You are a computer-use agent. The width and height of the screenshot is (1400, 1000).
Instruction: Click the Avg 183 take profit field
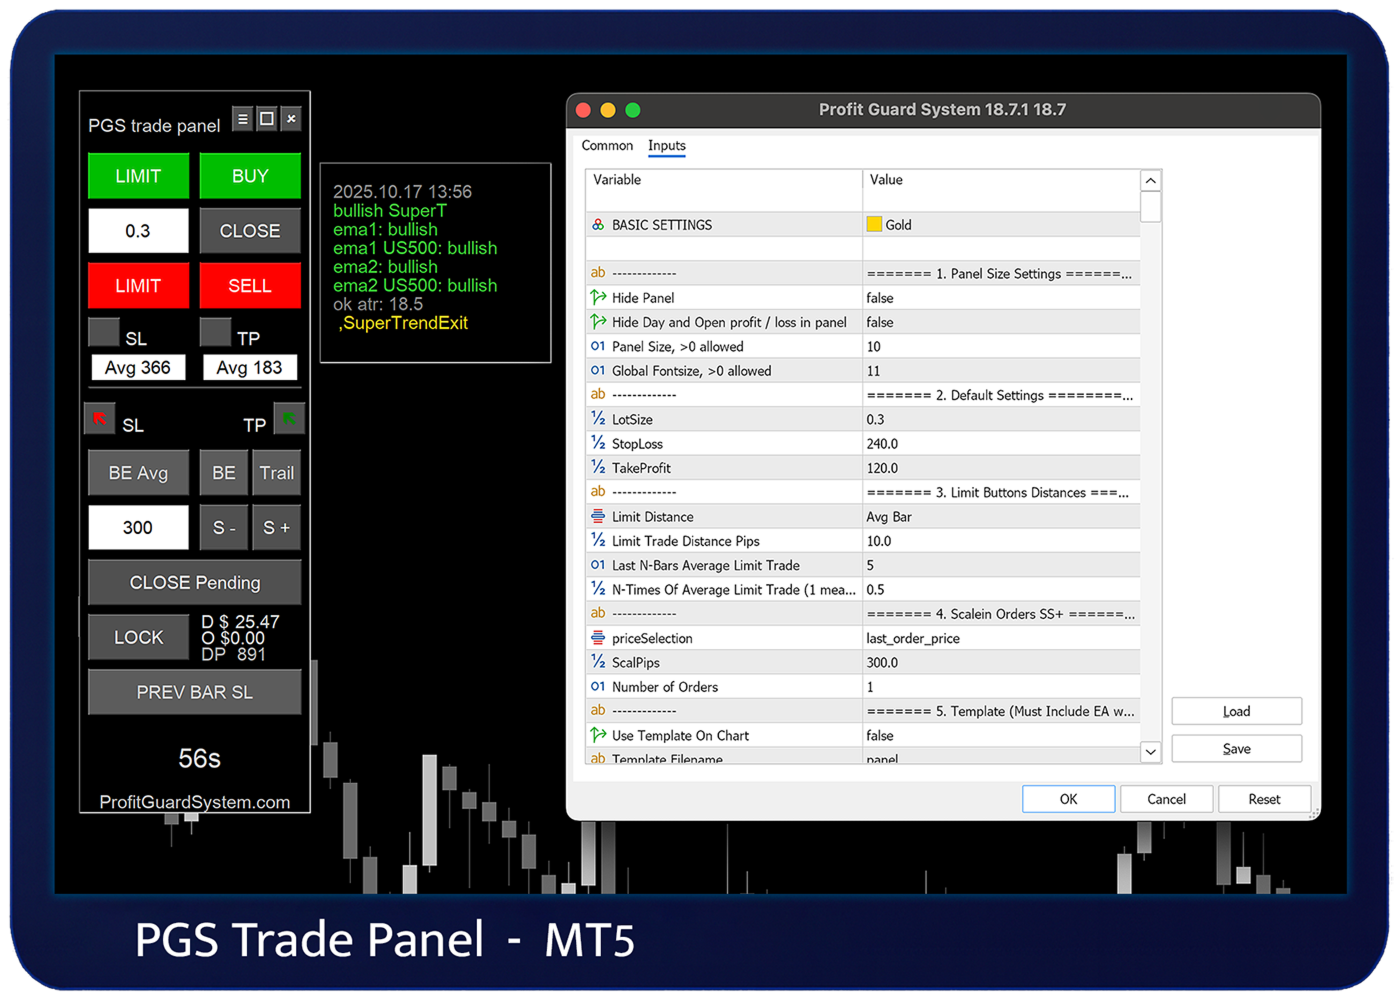click(250, 368)
